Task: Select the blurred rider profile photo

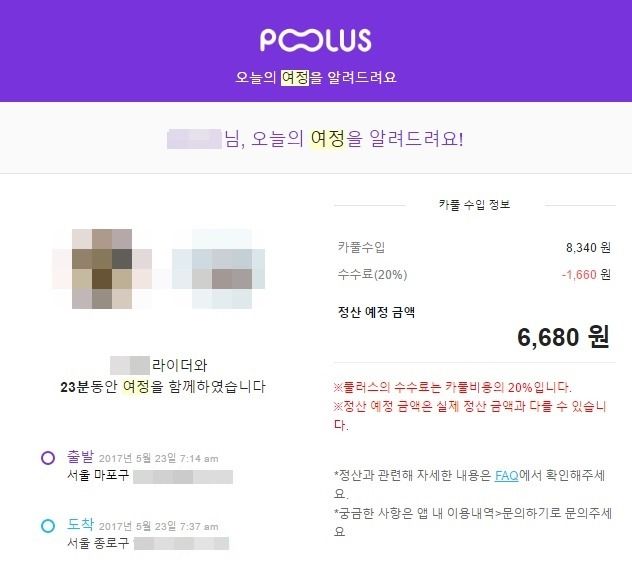Action: 218,269
